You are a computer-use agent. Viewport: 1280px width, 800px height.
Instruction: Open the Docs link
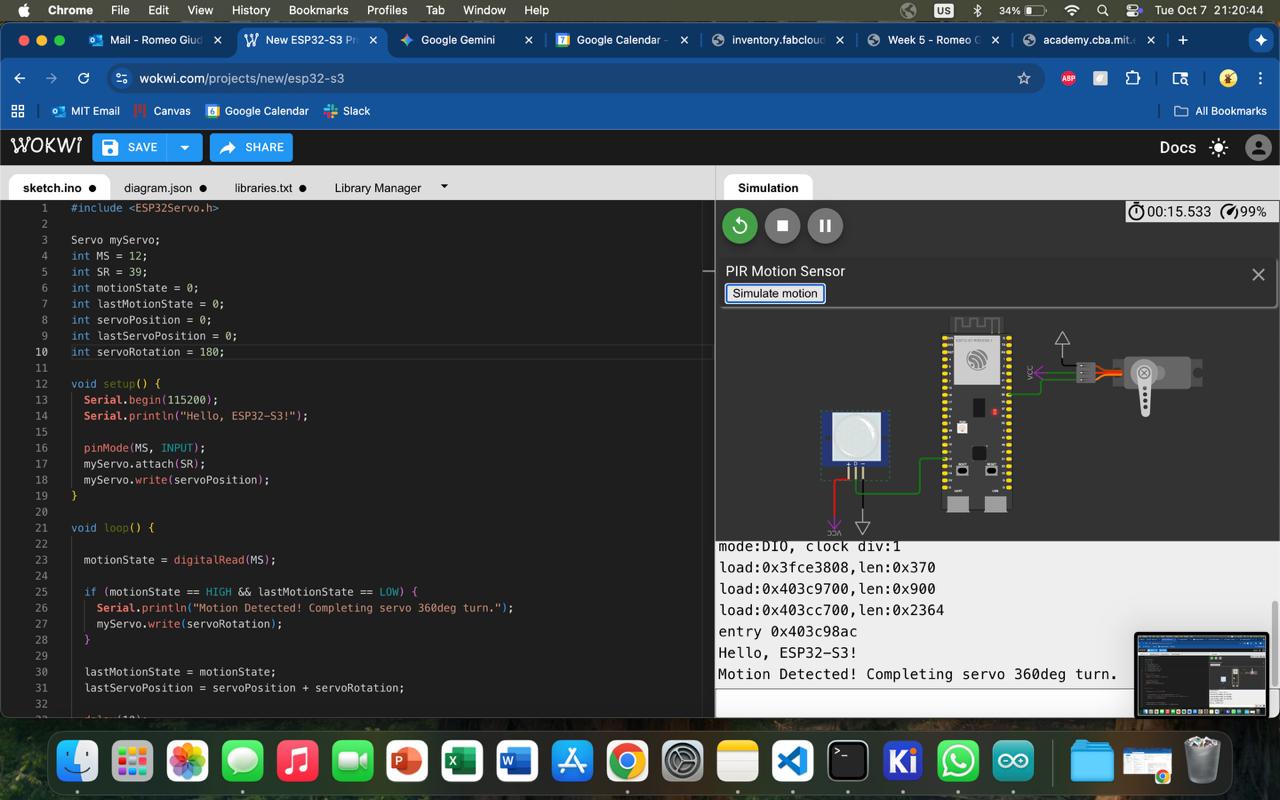[x=1177, y=148]
